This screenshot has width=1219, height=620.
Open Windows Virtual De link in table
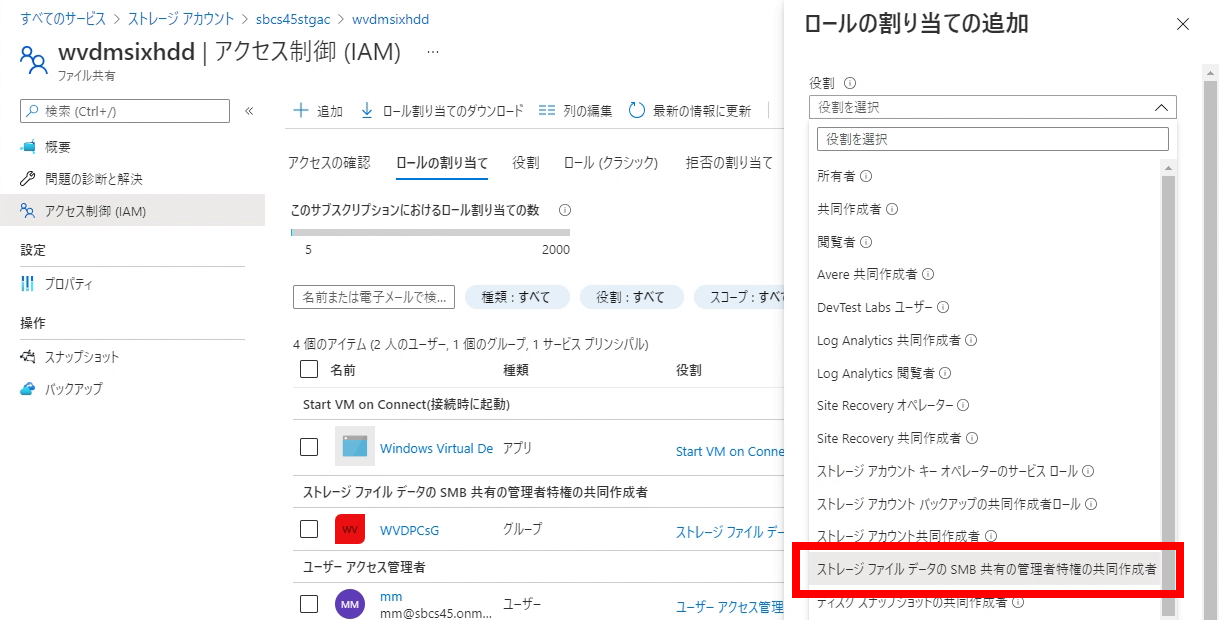click(436, 448)
